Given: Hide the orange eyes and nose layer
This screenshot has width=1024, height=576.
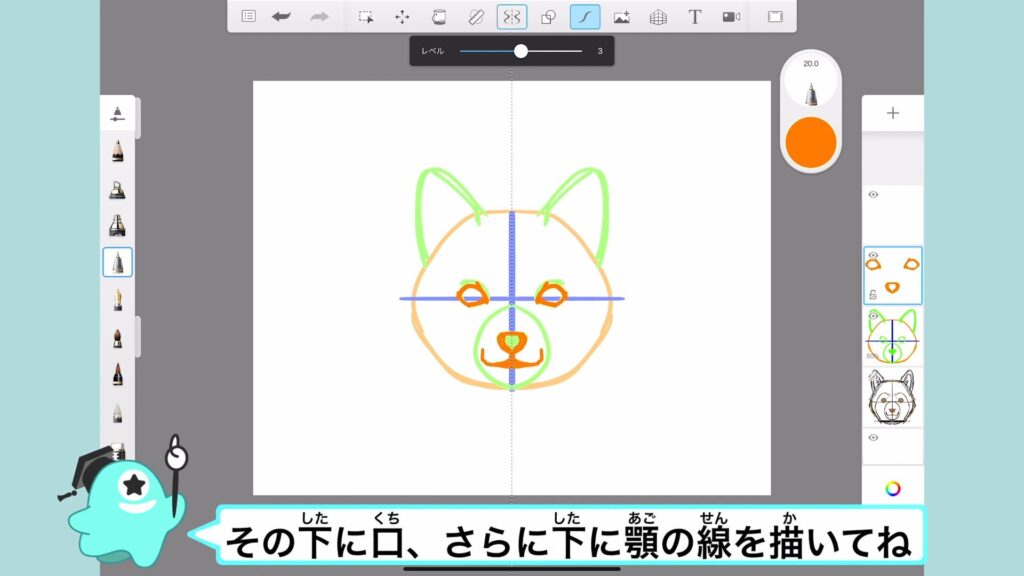Looking at the screenshot, I should (x=873, y=256).
